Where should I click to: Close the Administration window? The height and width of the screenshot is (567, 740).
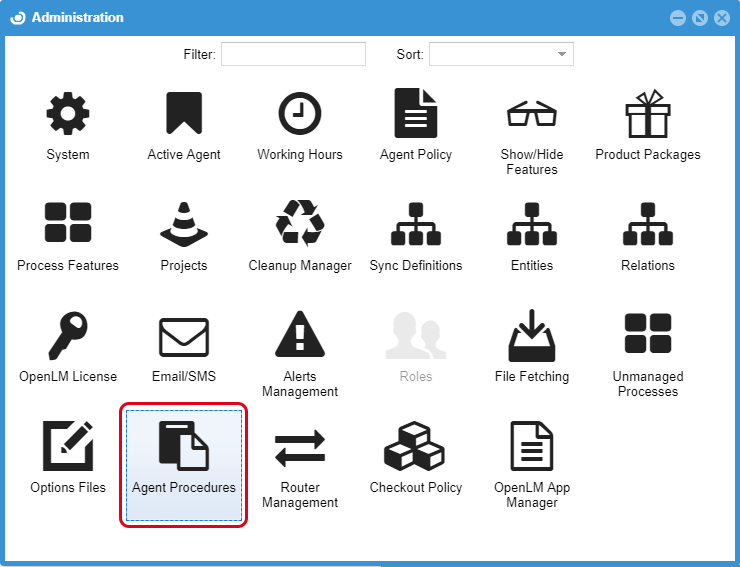[x=721, y=18]
